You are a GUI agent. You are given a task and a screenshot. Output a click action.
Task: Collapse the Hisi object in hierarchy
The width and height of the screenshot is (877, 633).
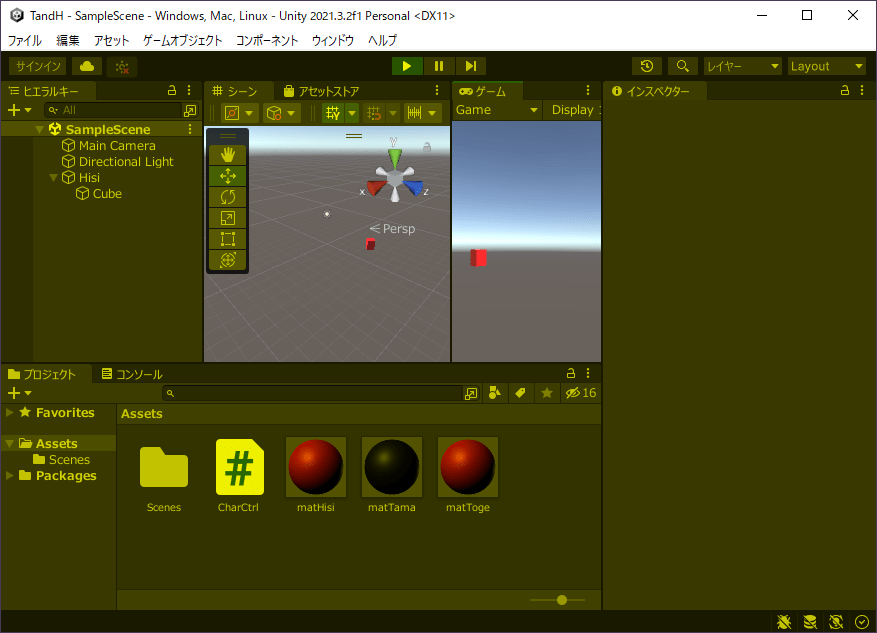(x=54, y=178)
